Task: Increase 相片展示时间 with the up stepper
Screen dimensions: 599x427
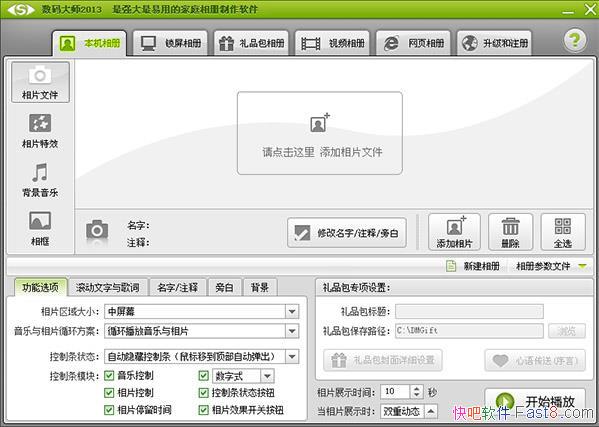Action: click(x=416, y=388)
